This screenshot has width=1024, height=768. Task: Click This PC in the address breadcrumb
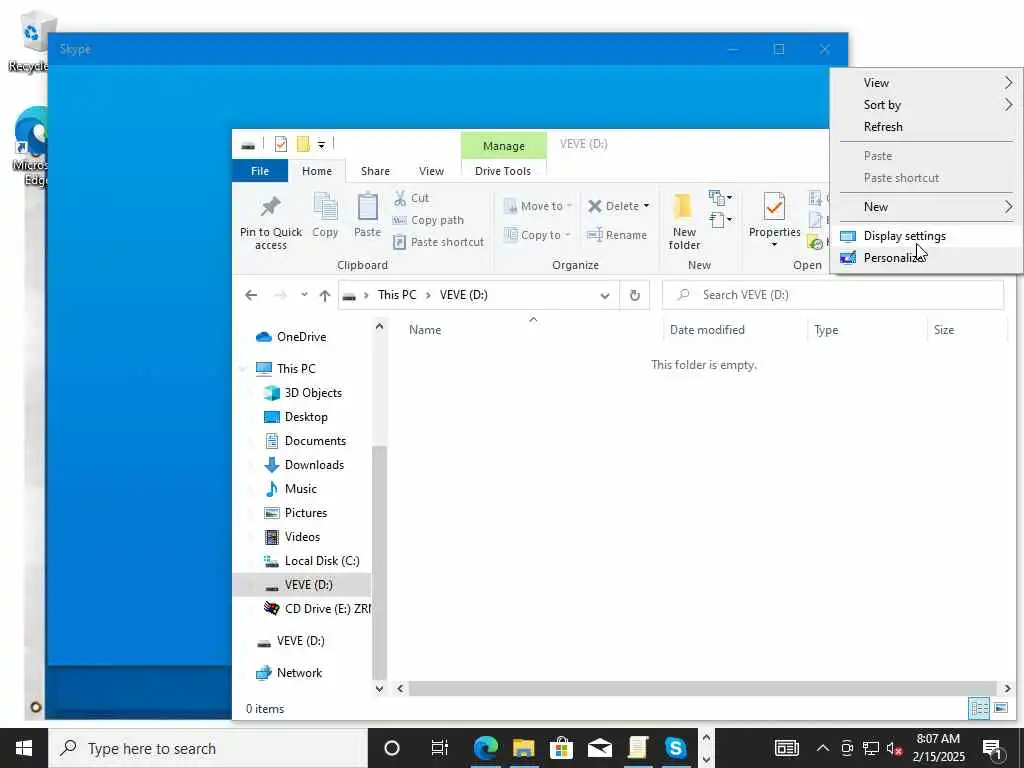coord(396,295)
